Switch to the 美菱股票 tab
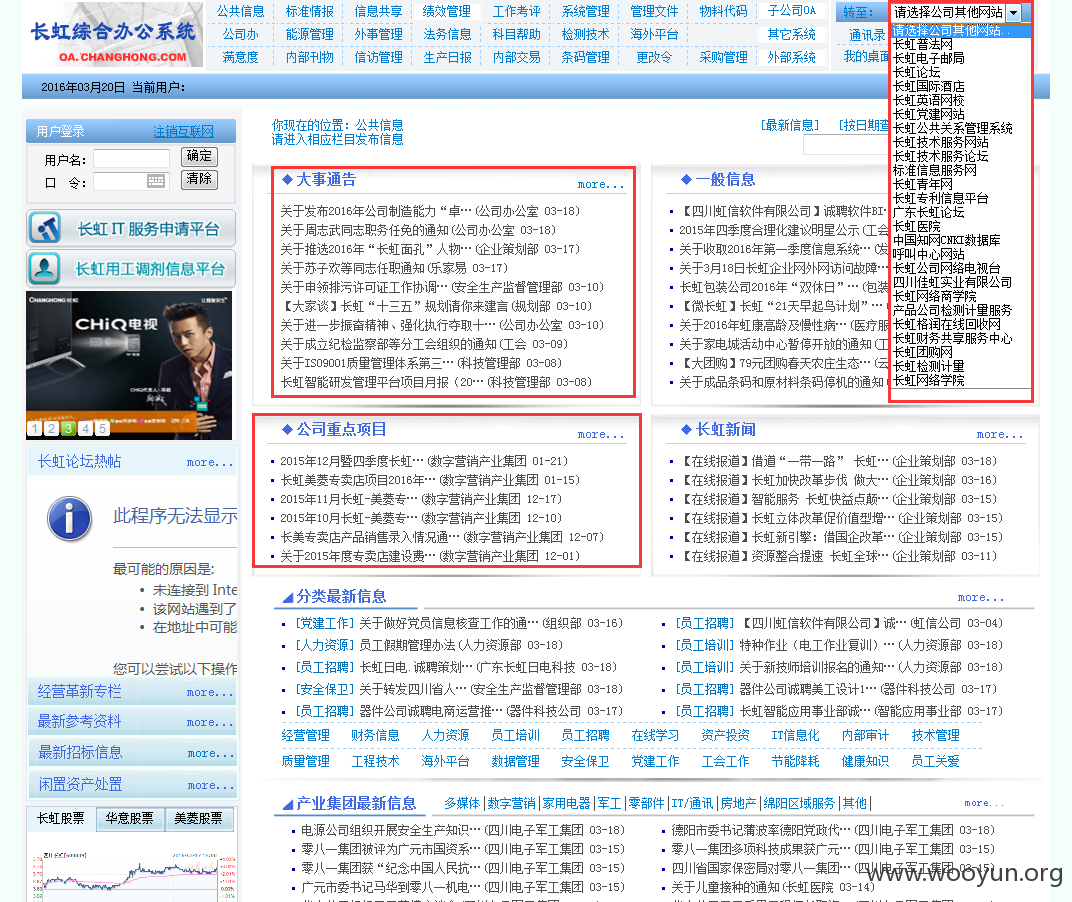 (x=198, y=819)
